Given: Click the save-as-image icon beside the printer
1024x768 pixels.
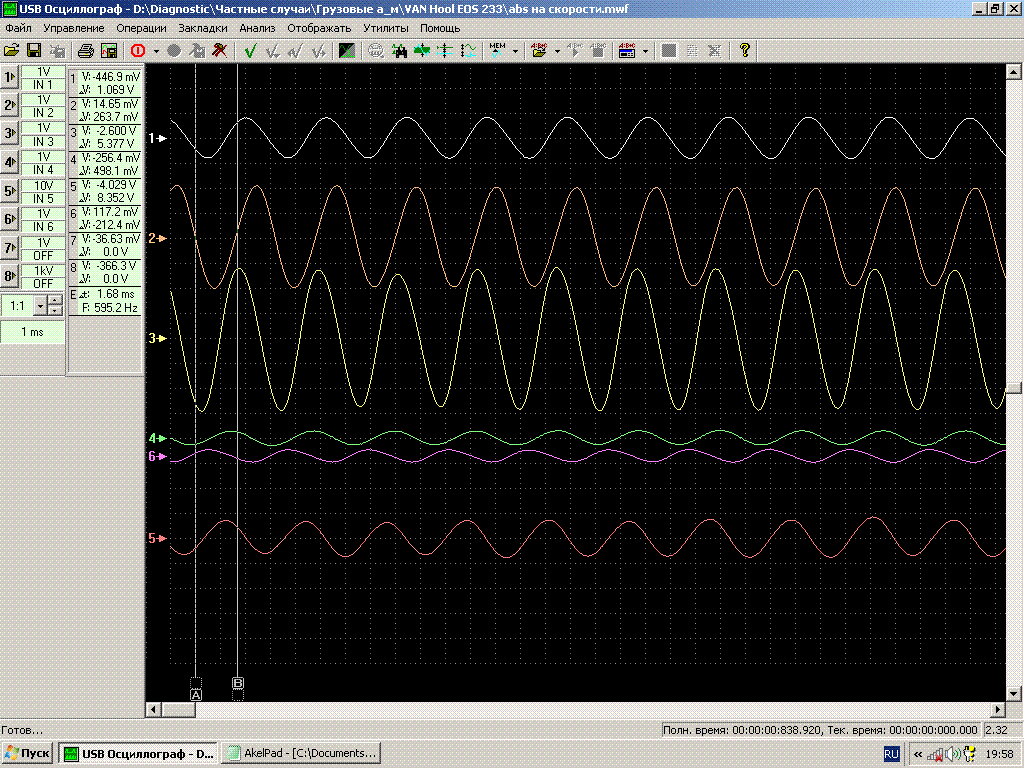Looking at the screenshot, I should (x=109, y=50).
